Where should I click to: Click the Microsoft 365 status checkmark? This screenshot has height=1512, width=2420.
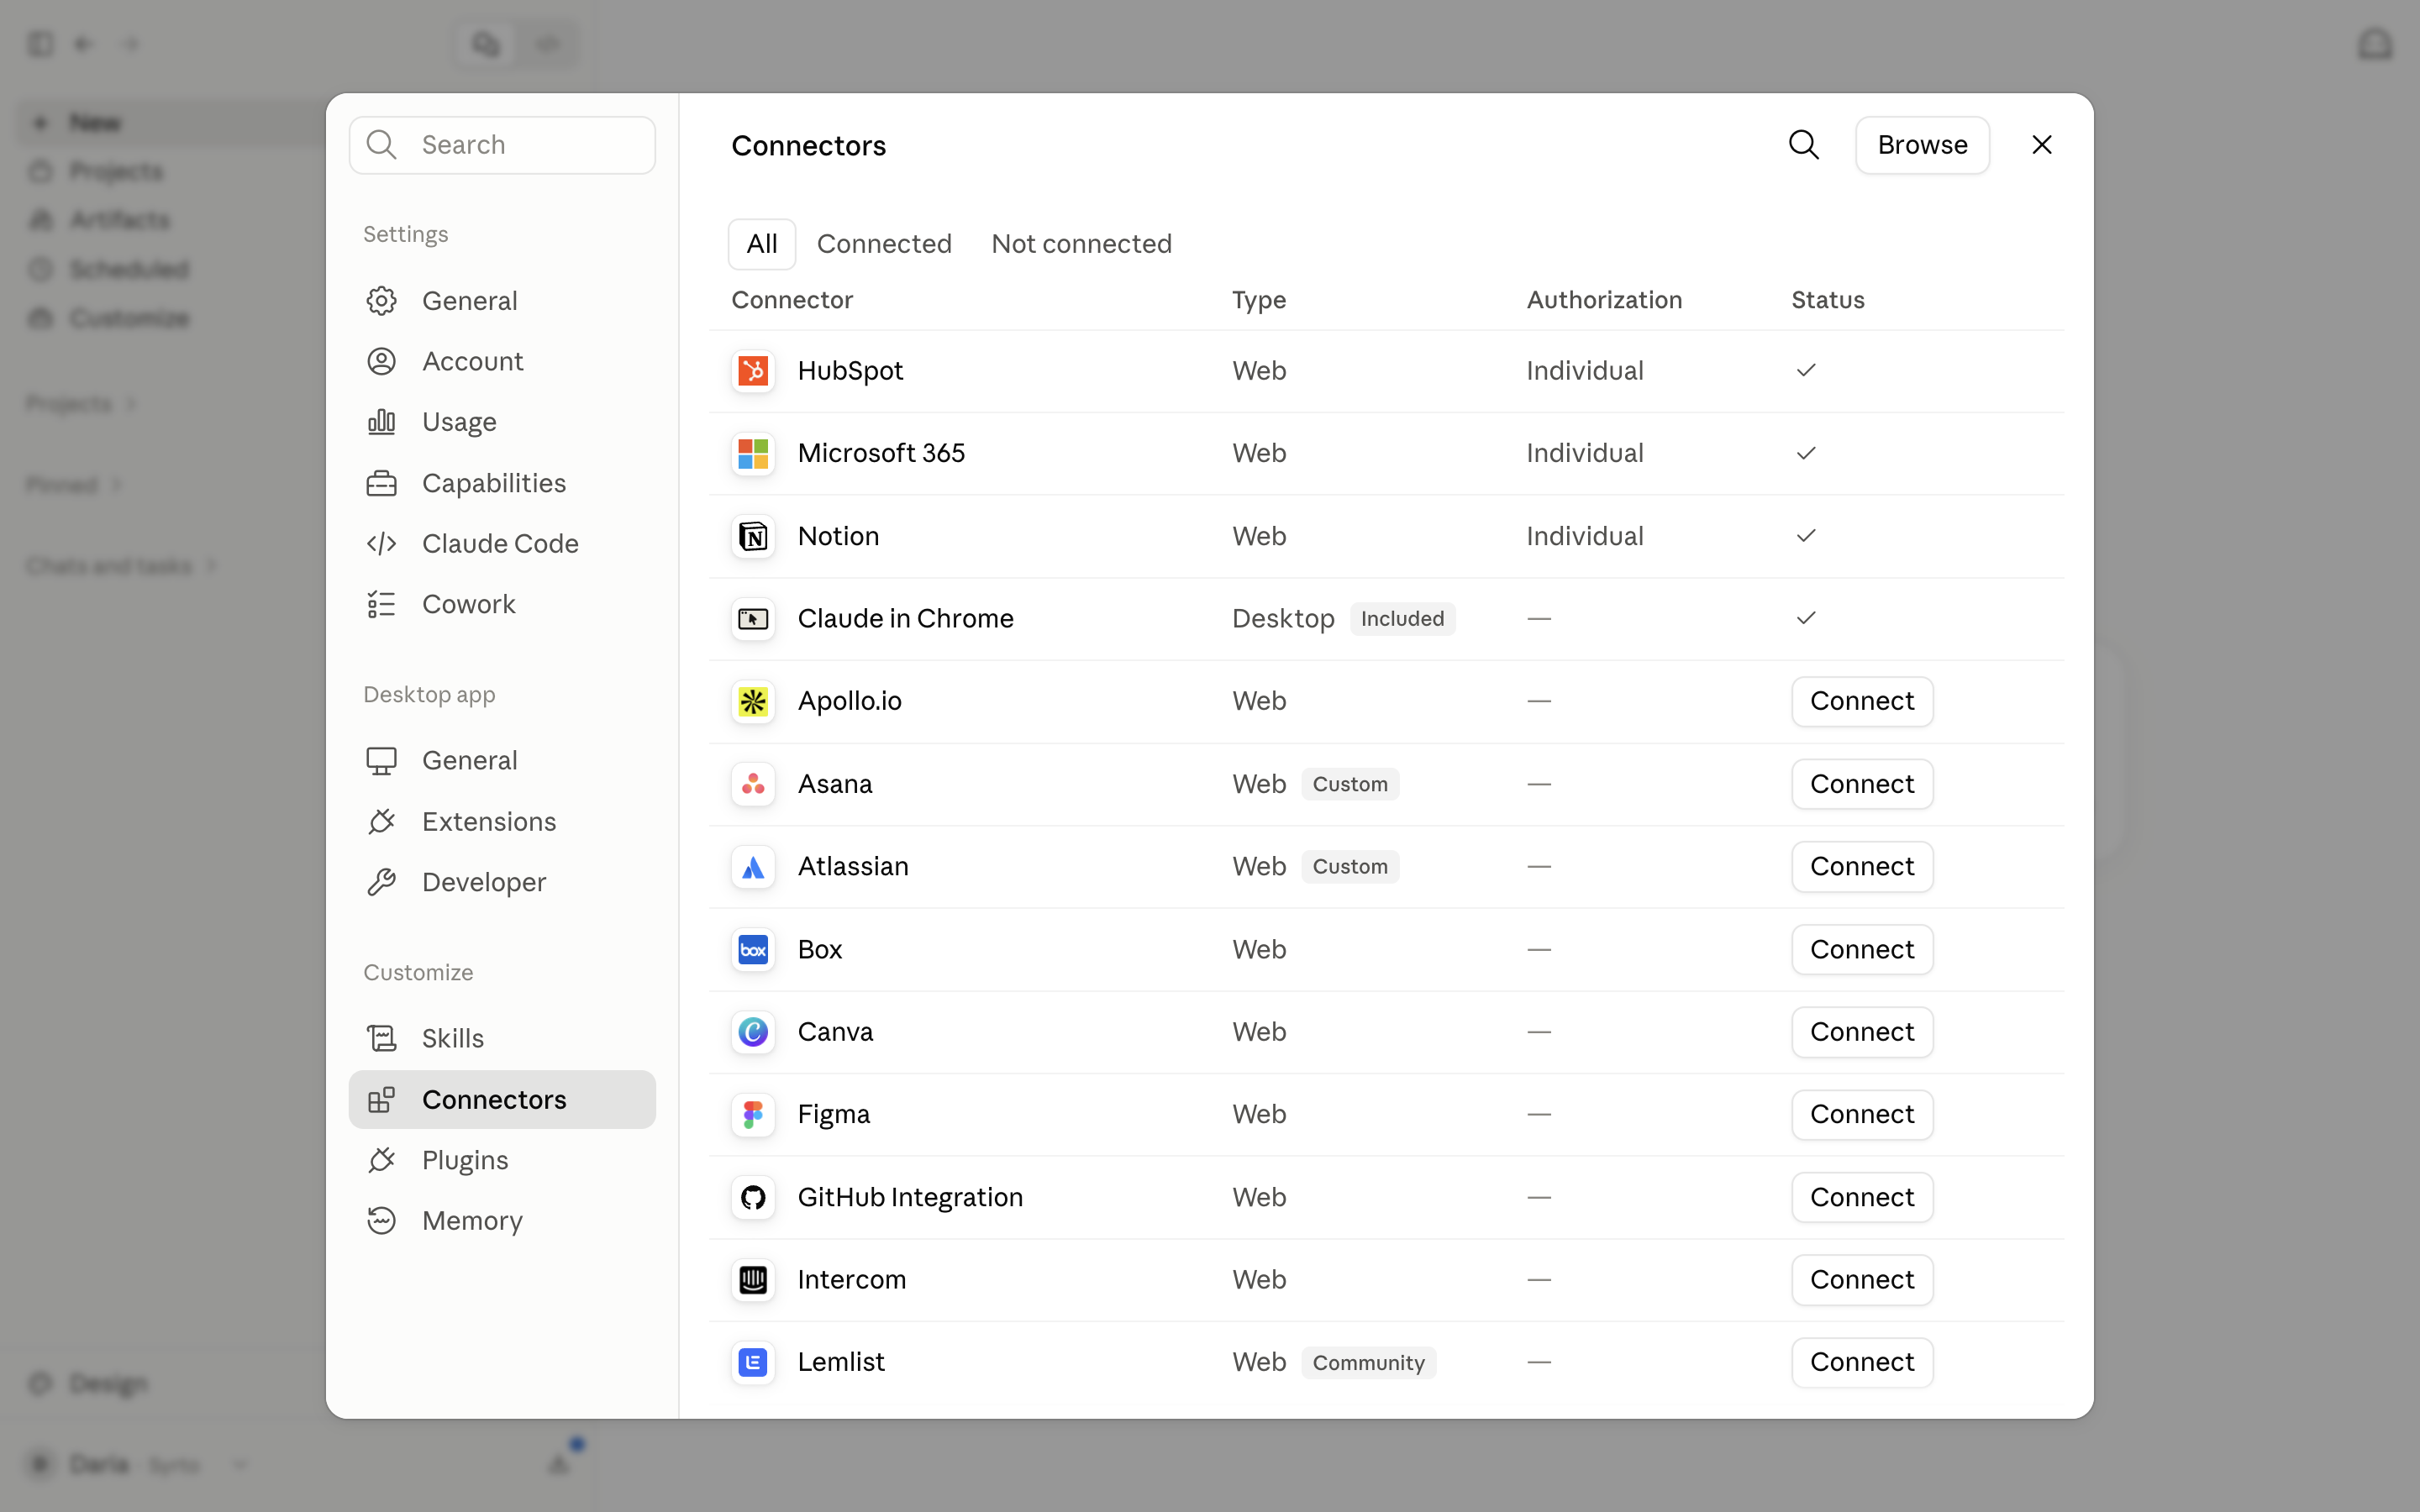point(1805,453)
